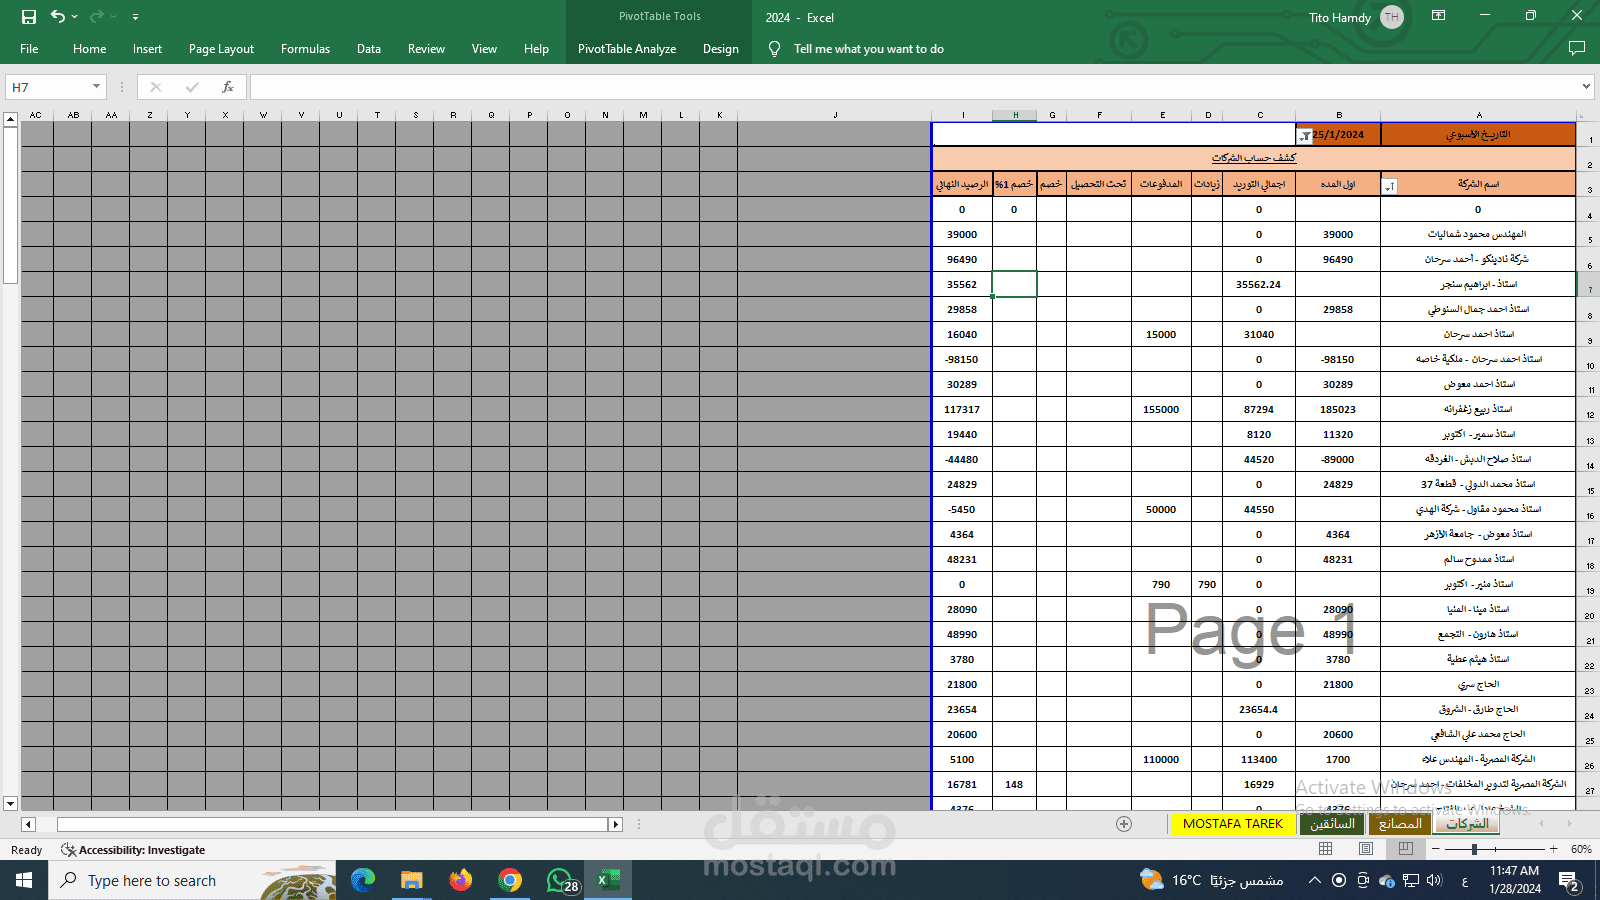The height and width of the screenshot is (900, 1600).
Task: Click the cell showing 185023
Action: pos(1338,410)
